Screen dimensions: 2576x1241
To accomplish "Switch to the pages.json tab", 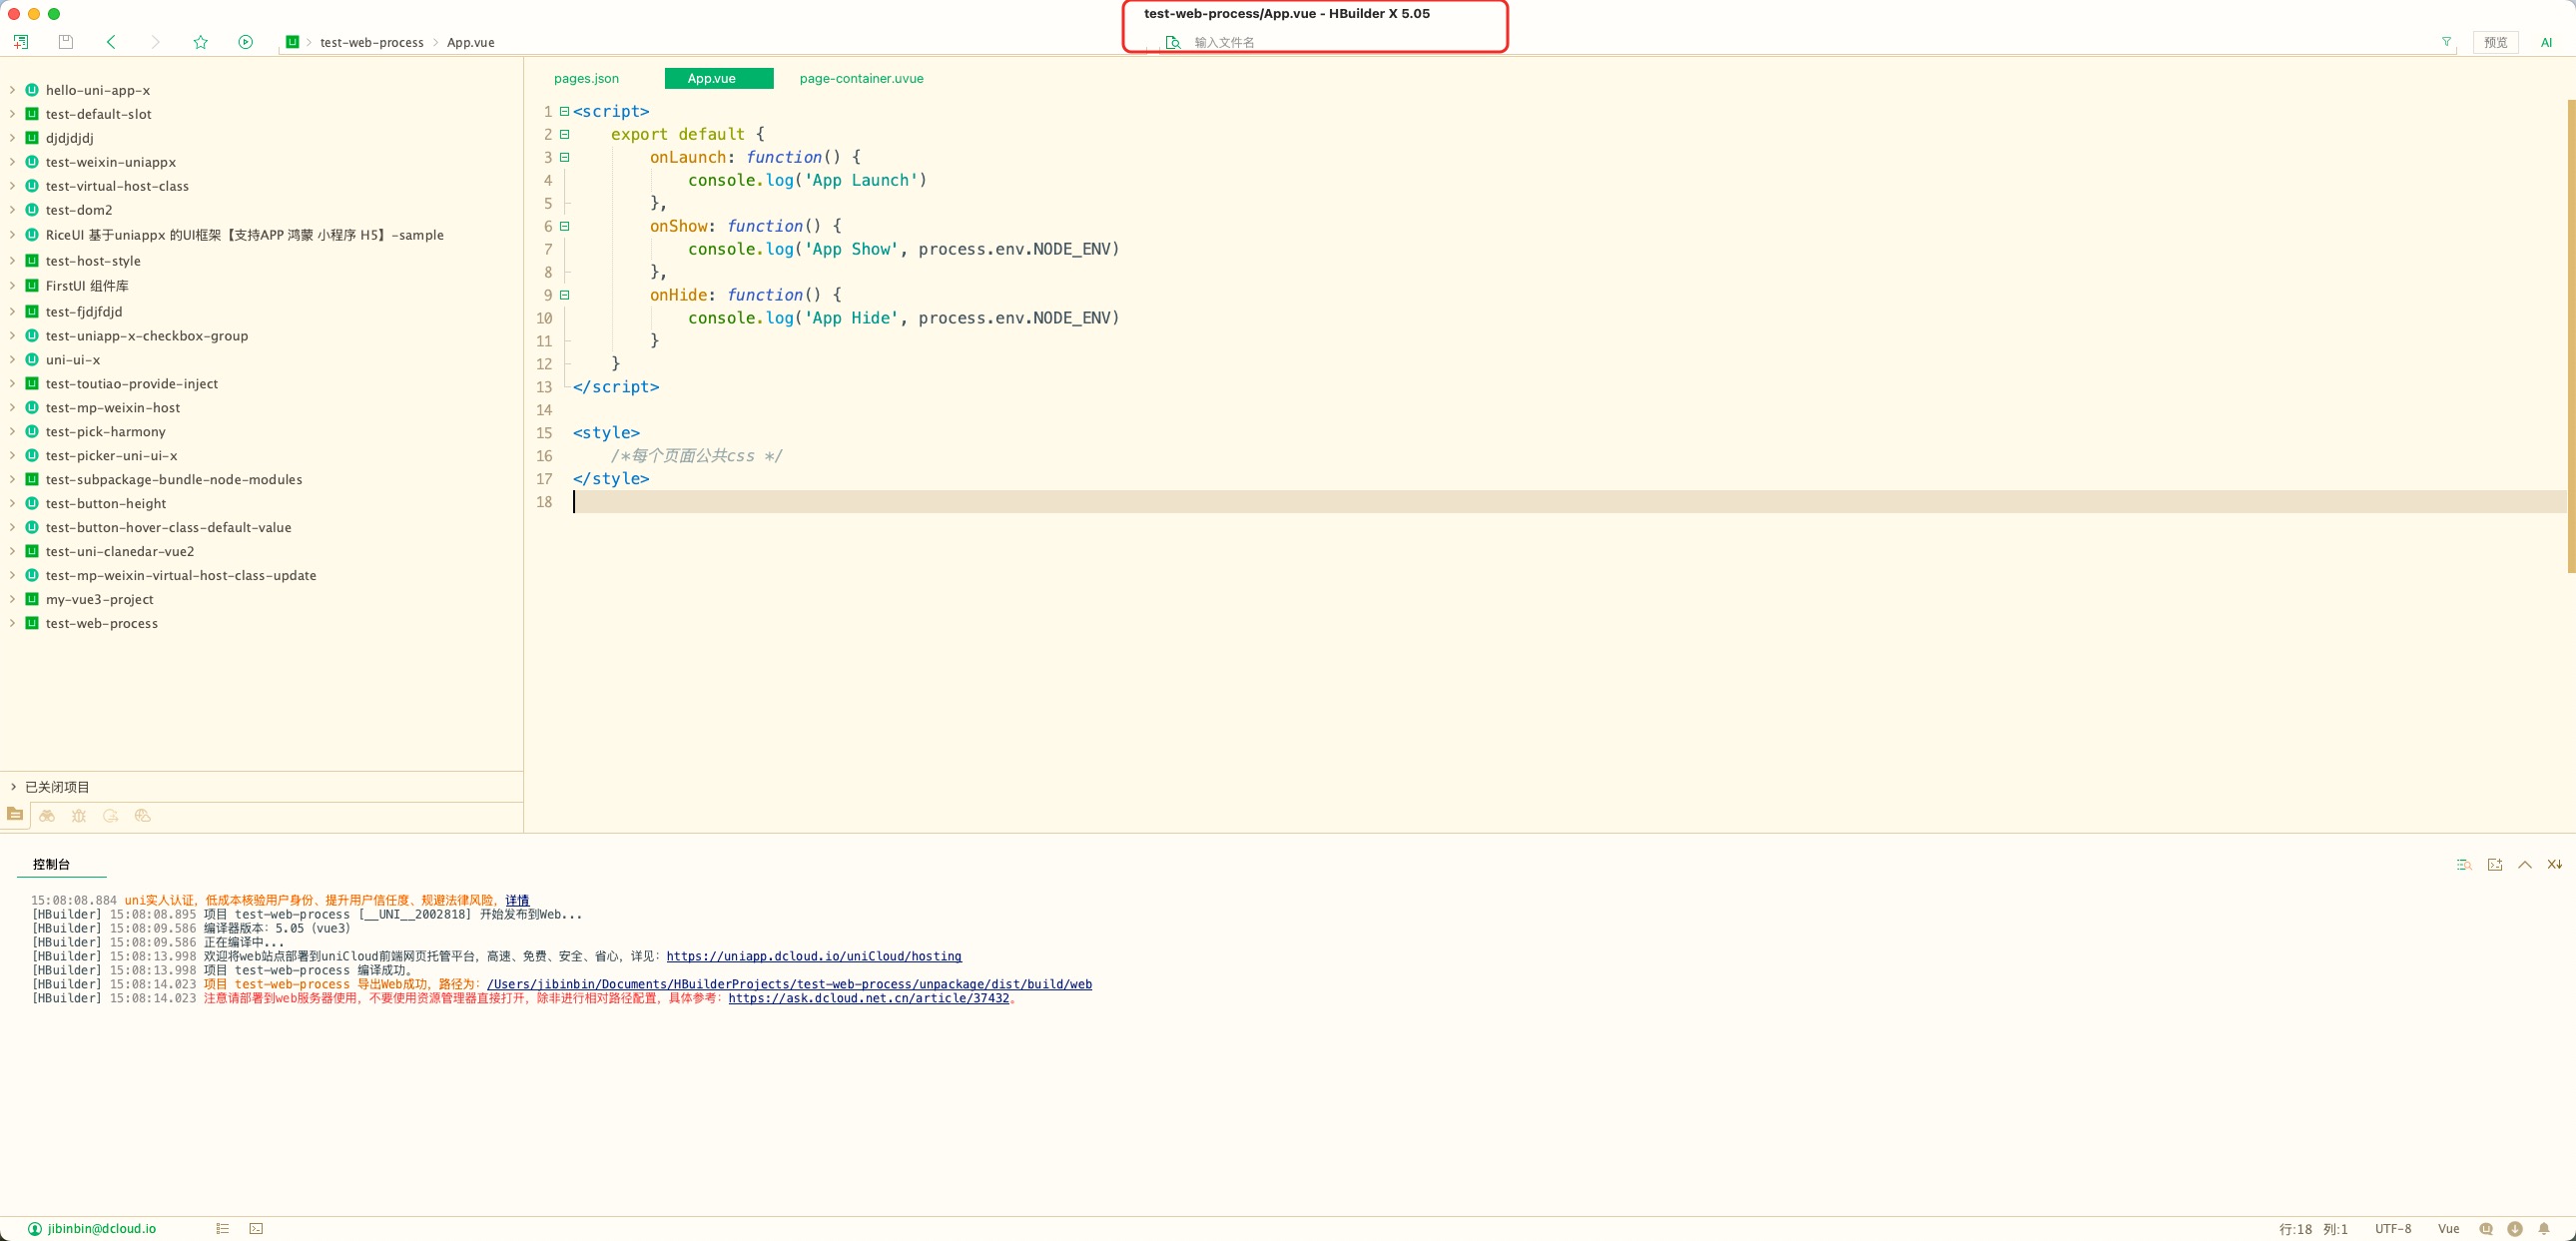I will click(x=586, y=78).
